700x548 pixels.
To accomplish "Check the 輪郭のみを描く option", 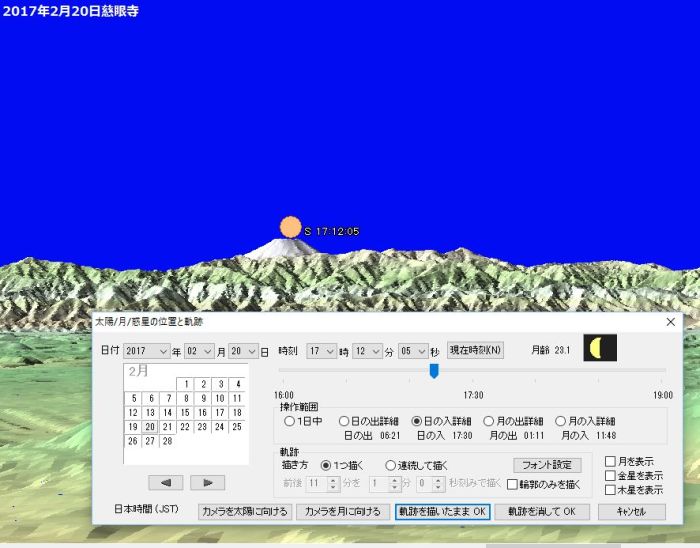I will (x=513, y=484).
